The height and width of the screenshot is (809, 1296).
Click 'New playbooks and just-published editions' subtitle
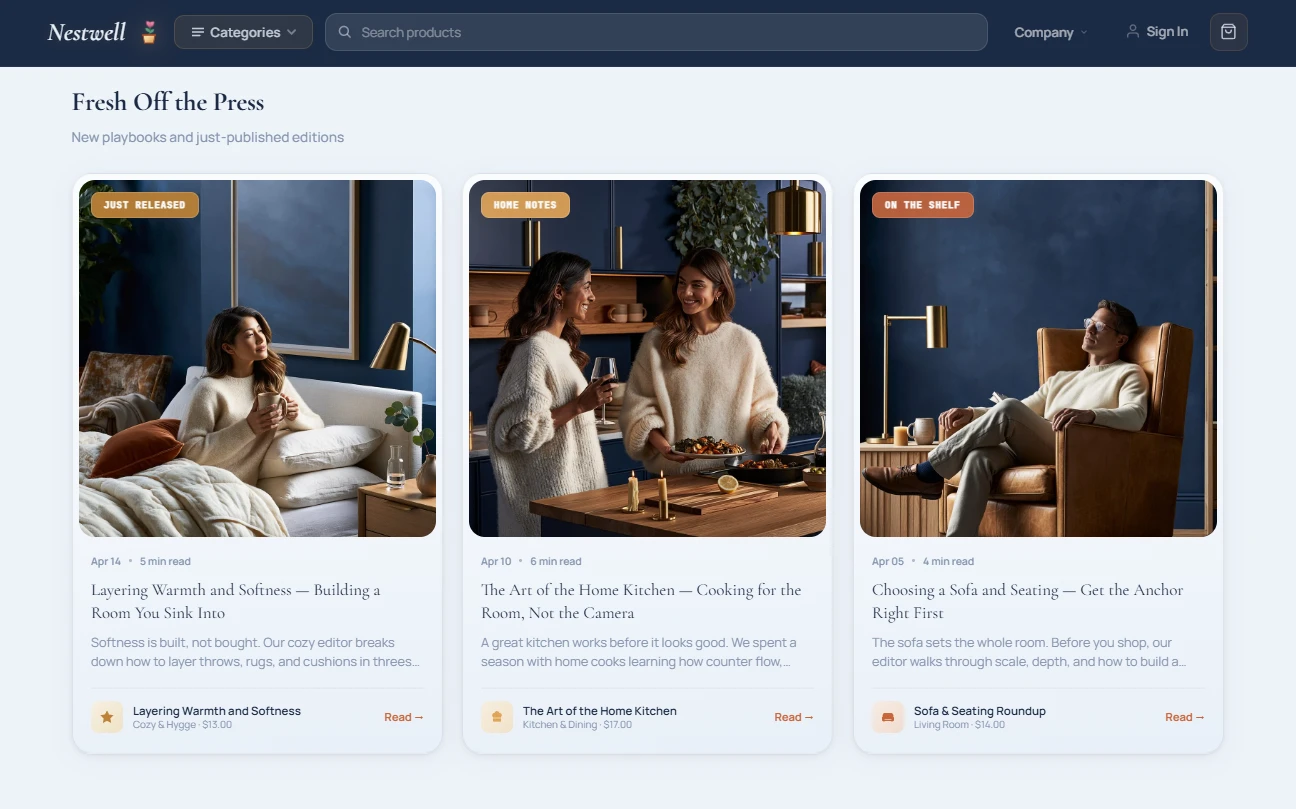tap(208, 137)
